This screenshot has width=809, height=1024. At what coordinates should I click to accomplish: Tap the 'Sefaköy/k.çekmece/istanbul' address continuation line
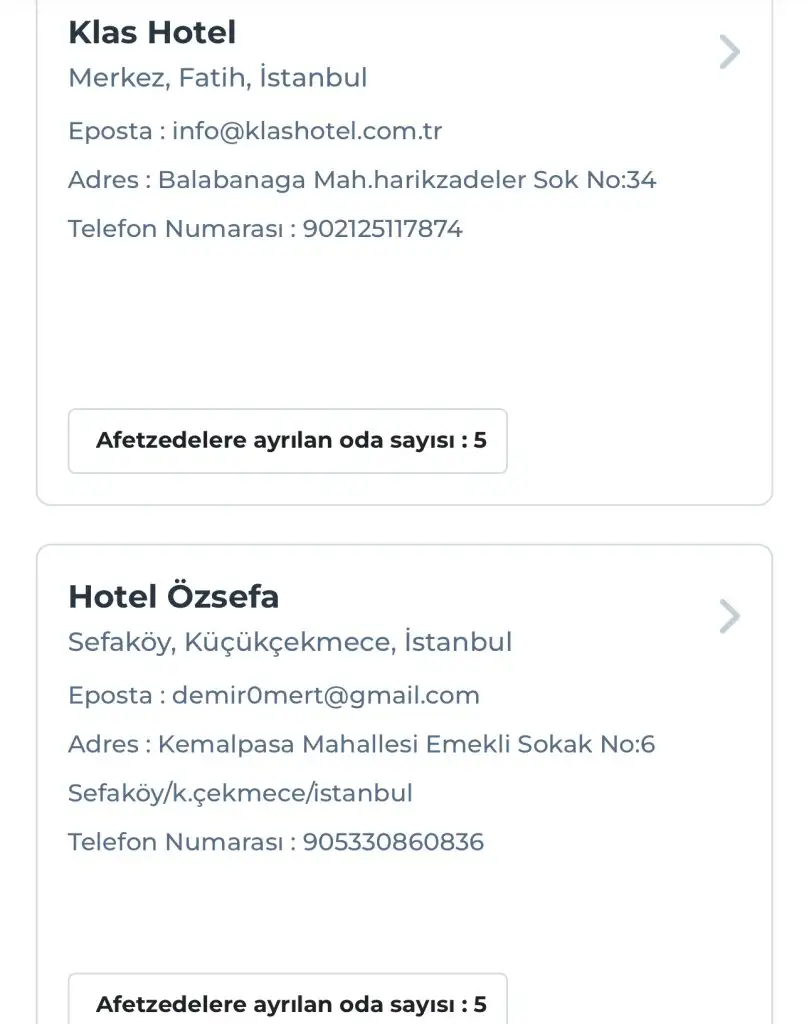(240, 793)
